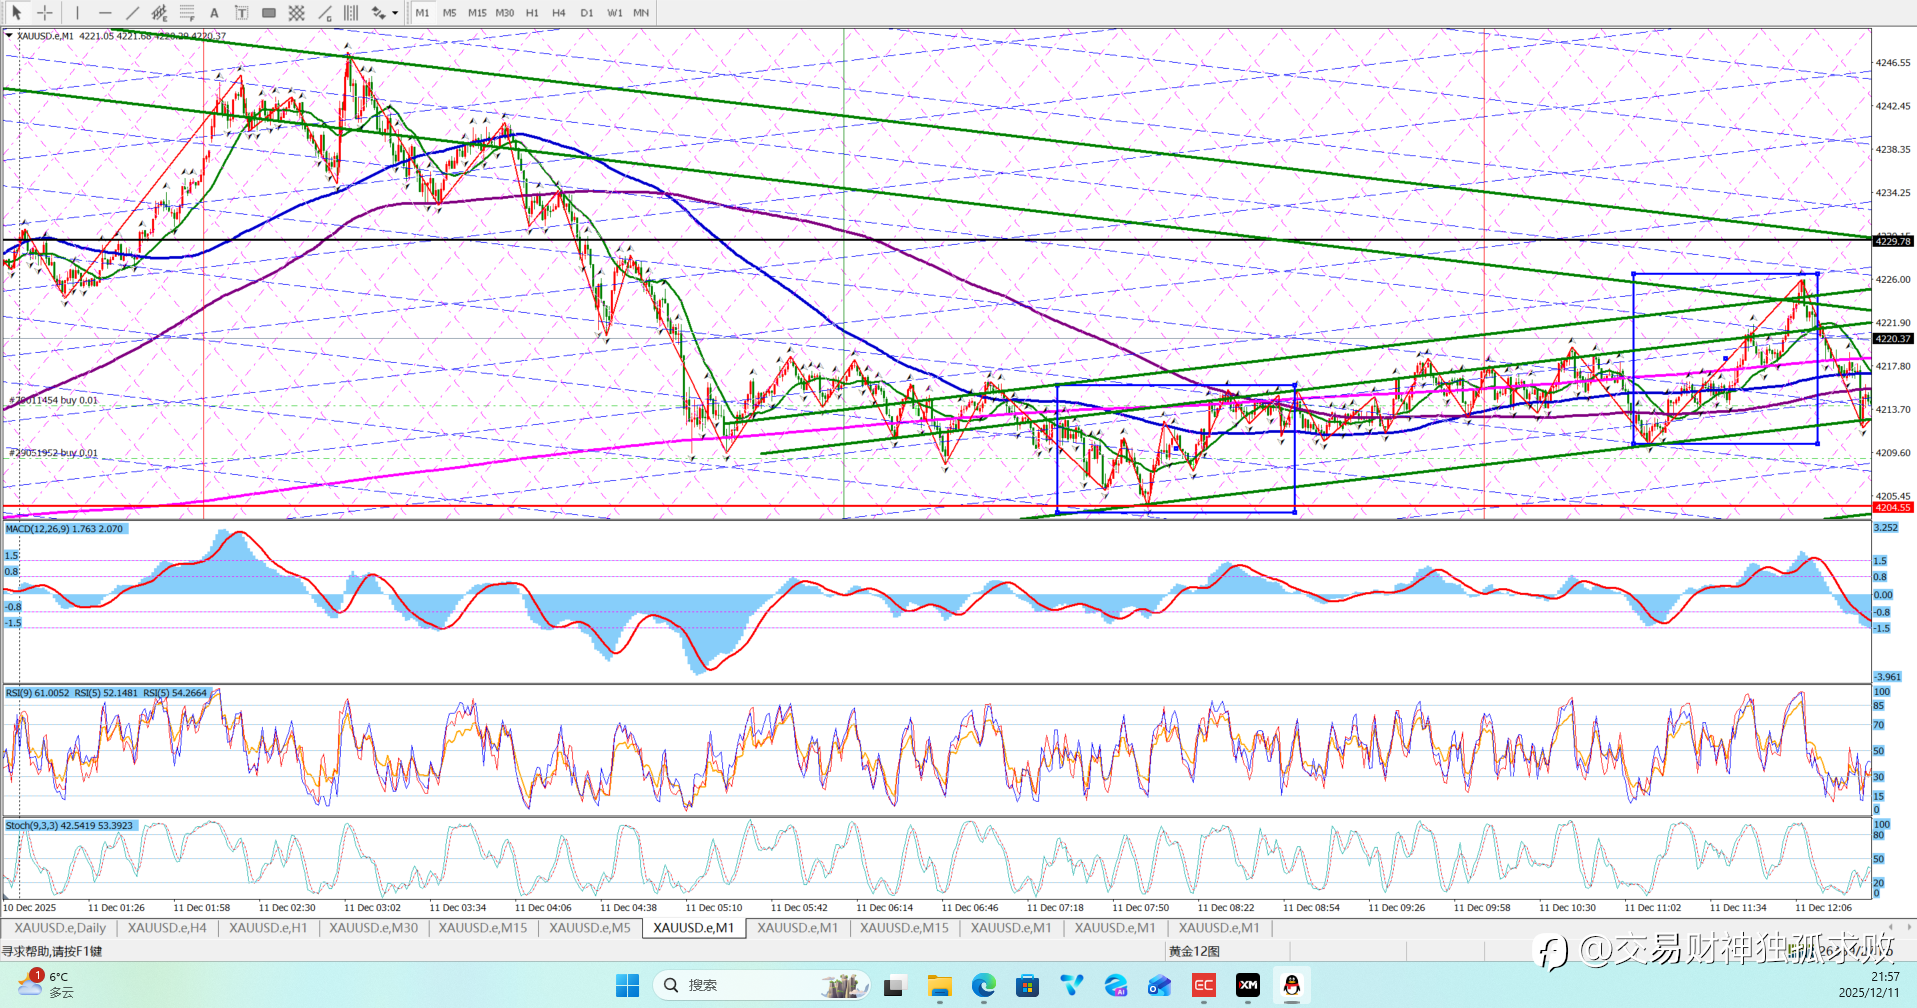The width and height of the screenshot is (1917, 1008).
Task: Expand the arrows objects dropdown arrow
Action: click(395, 13)
